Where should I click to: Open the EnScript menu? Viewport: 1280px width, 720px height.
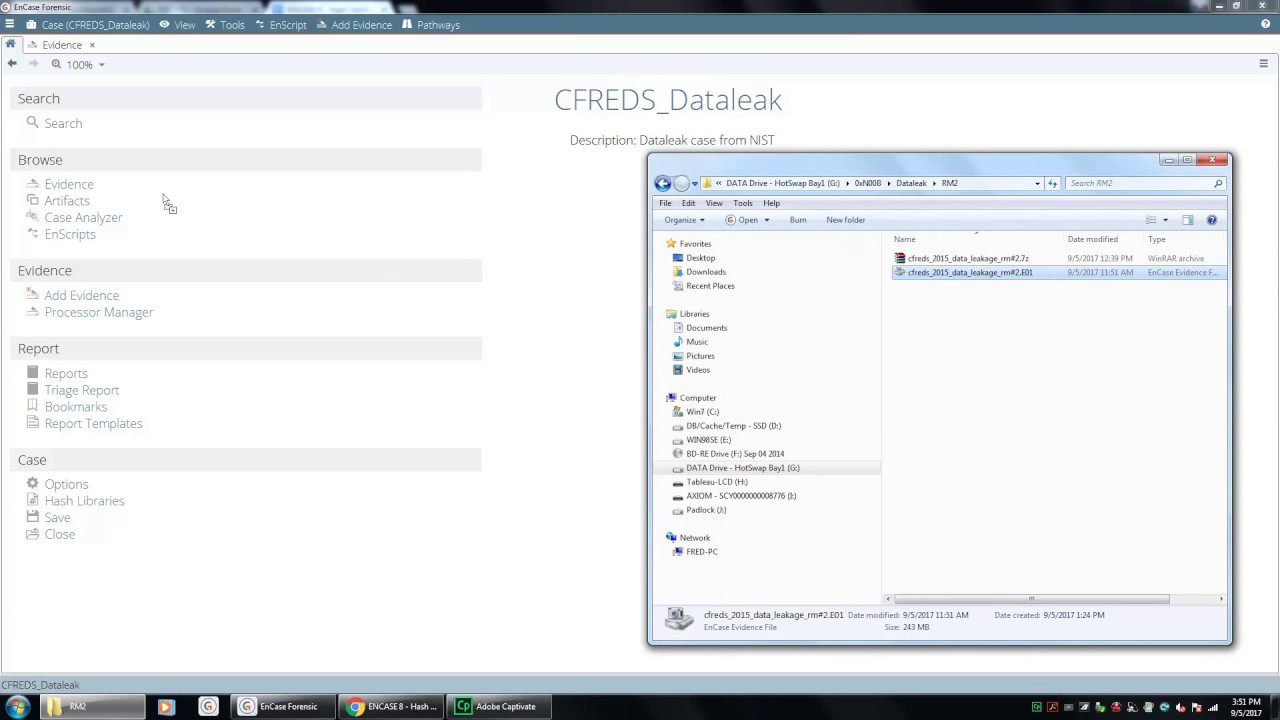pos(281,25)
